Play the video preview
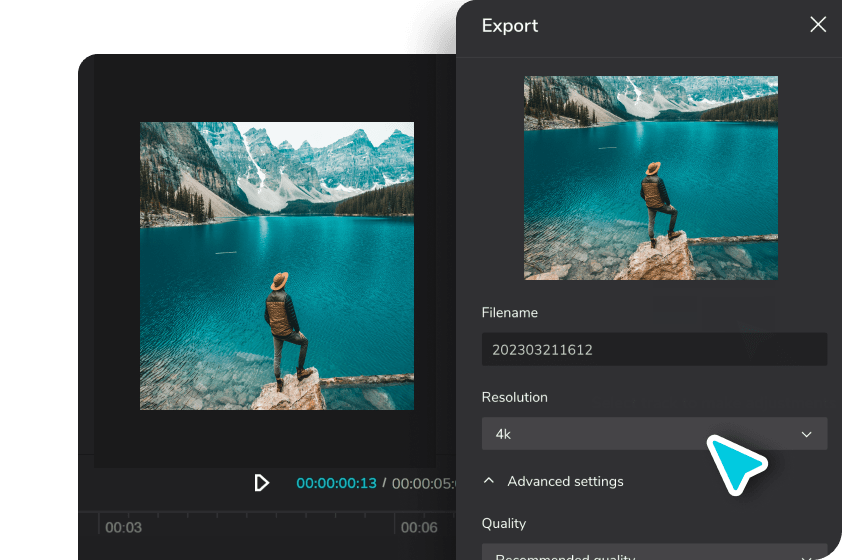This screenshot has width=842, height=560. tap(261, 483)
